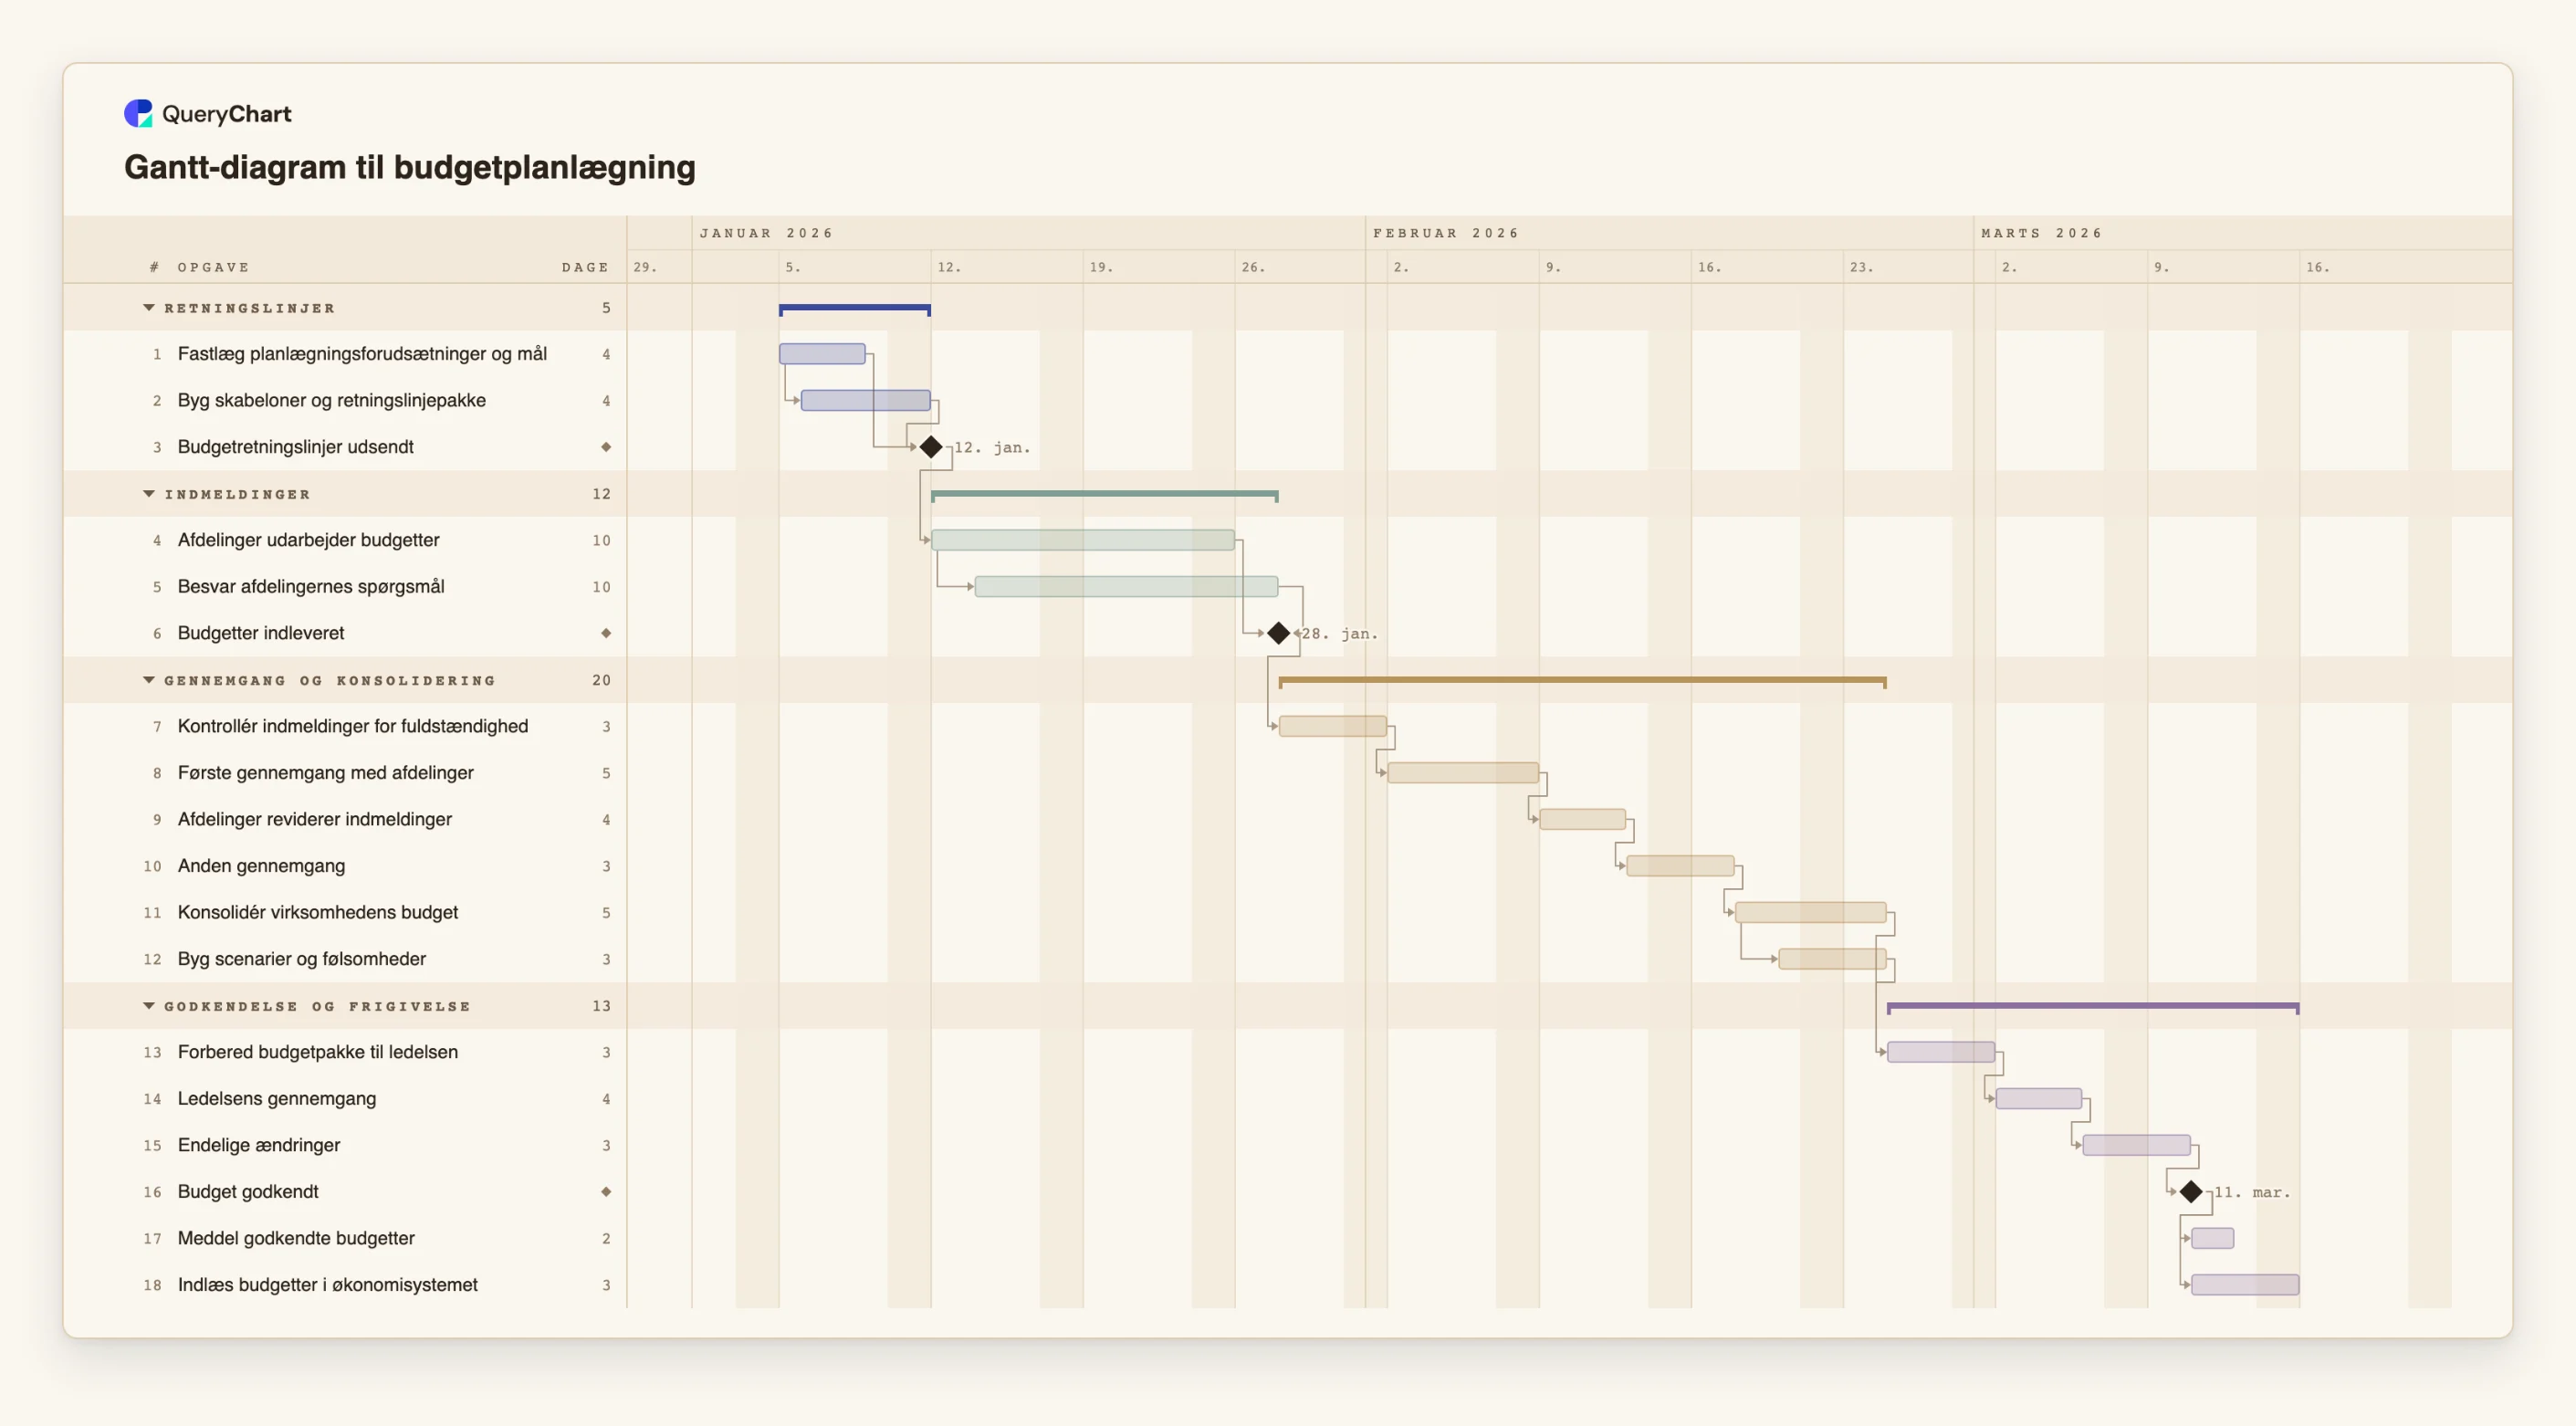Click the blue Retningslinjer summary bar
Screen dimensions: 2576x1426
tap(855, 310)
